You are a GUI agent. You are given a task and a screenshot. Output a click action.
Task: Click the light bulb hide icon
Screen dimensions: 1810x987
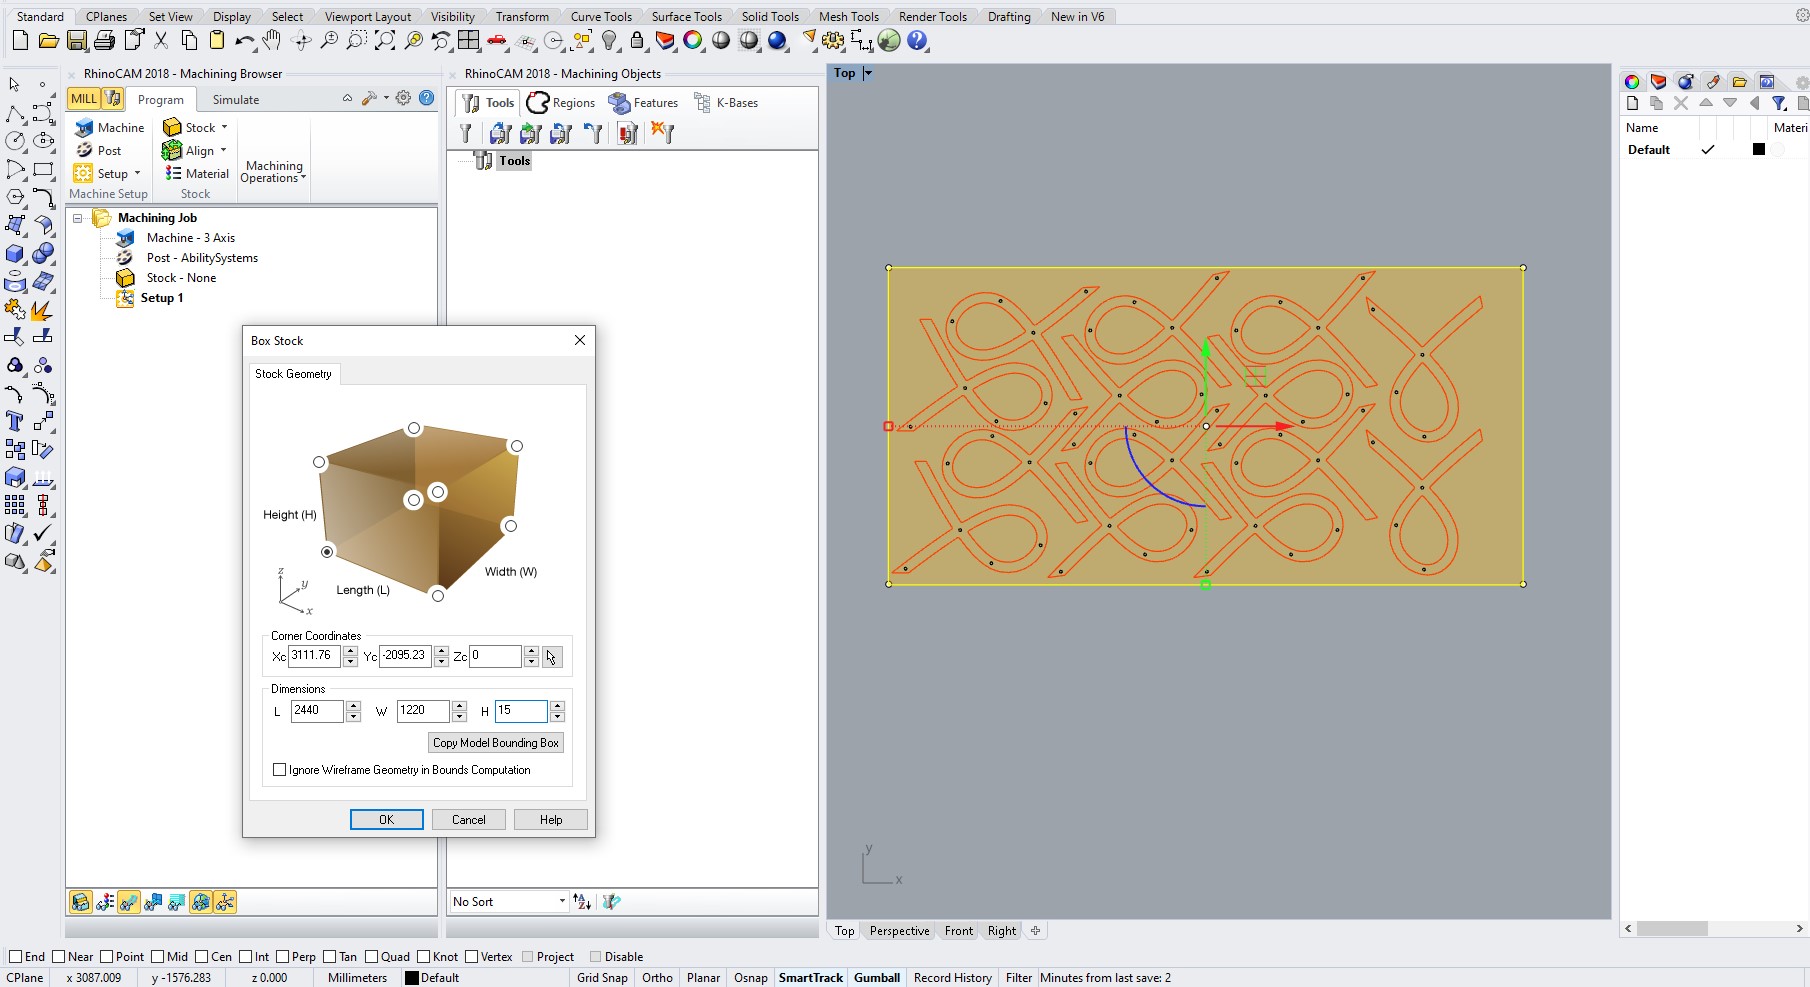pyautogui.click(x=609, y=41)
